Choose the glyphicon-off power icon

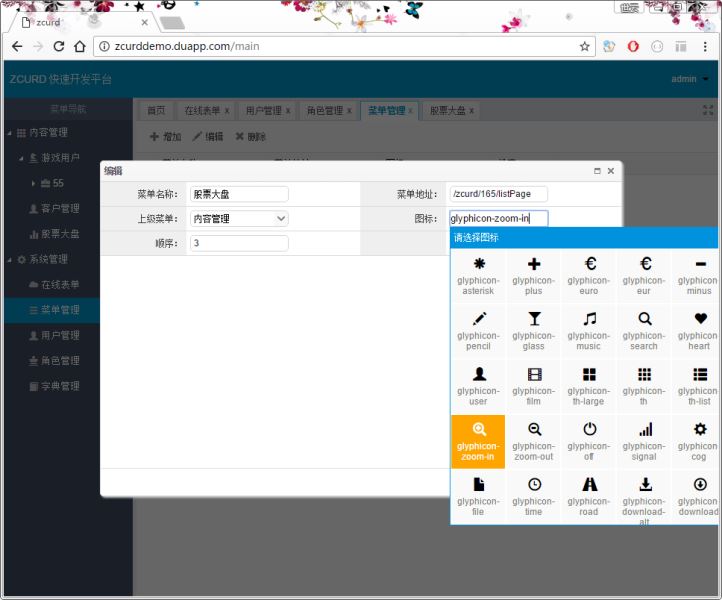tap(589, 442)
